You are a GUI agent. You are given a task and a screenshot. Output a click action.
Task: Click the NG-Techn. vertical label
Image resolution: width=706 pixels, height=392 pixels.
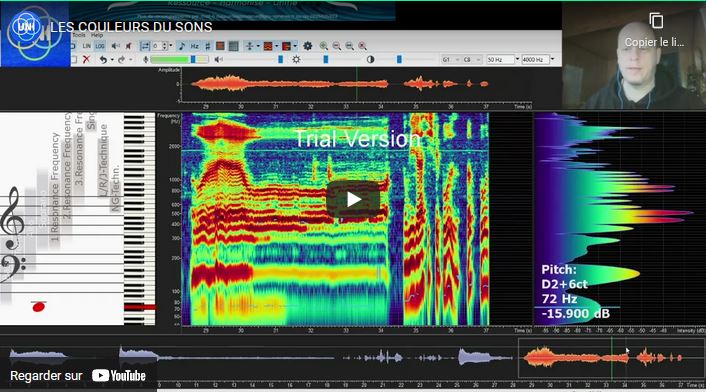(116, 188)
